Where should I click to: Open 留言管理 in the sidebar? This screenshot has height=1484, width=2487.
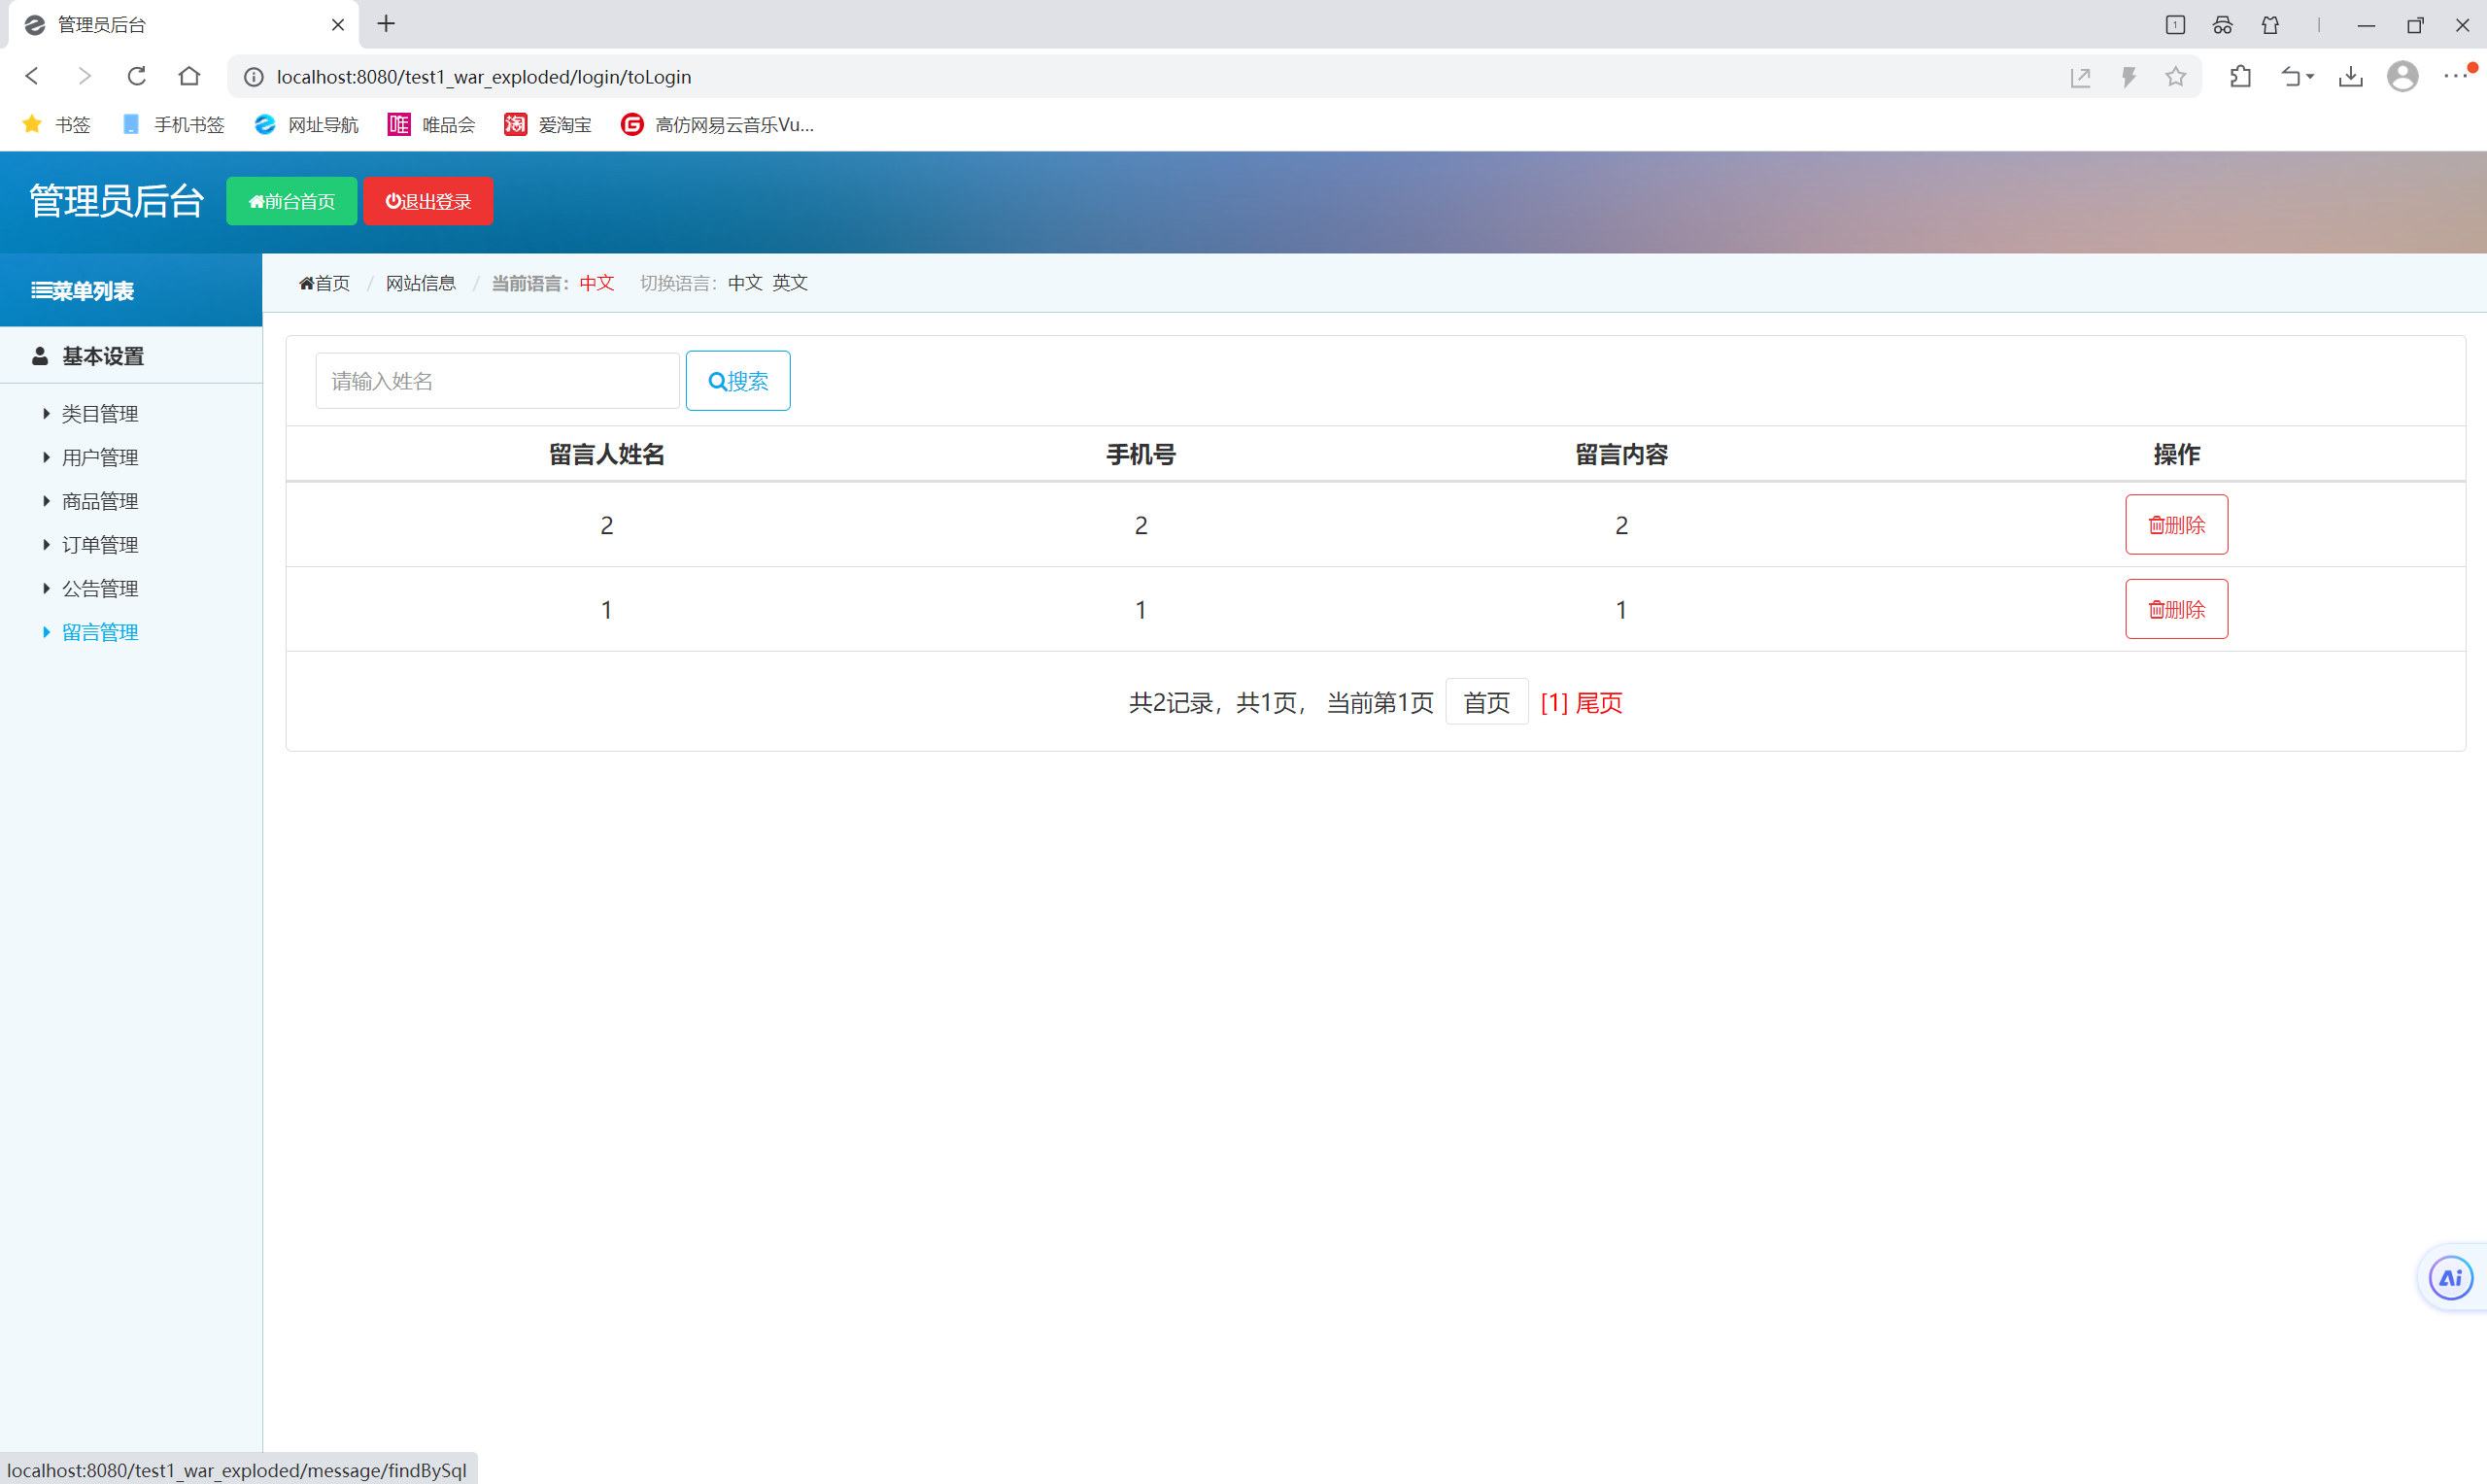(x=100, y=632)
